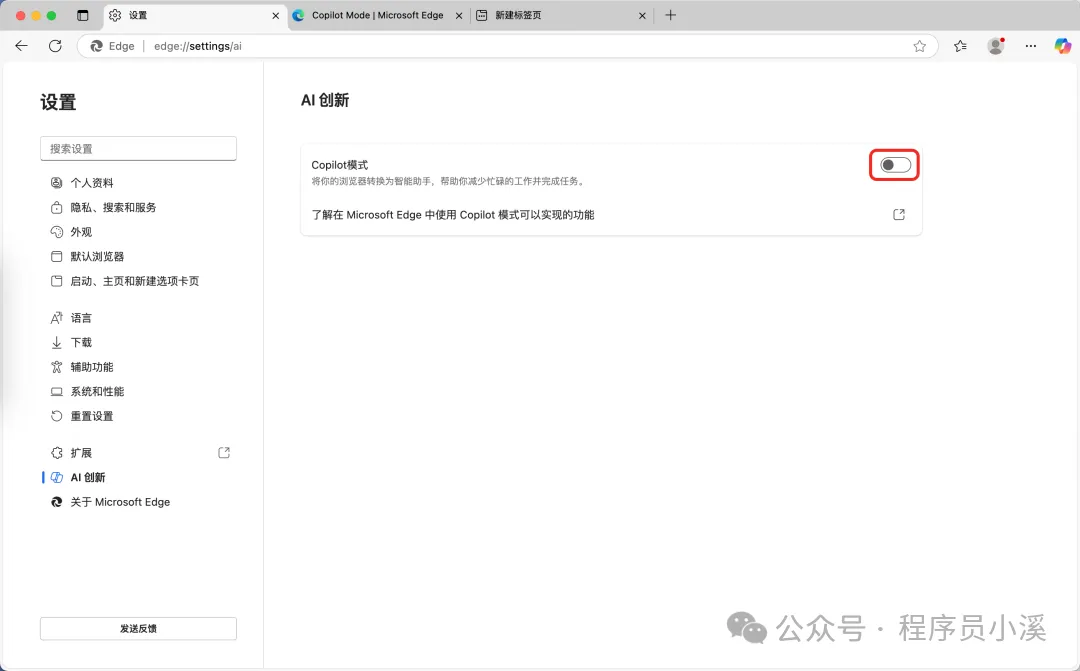Screen dimensions: 1080x671
Task: Click the external link icon next to 扩展
Action: click(x=224, y=453)
